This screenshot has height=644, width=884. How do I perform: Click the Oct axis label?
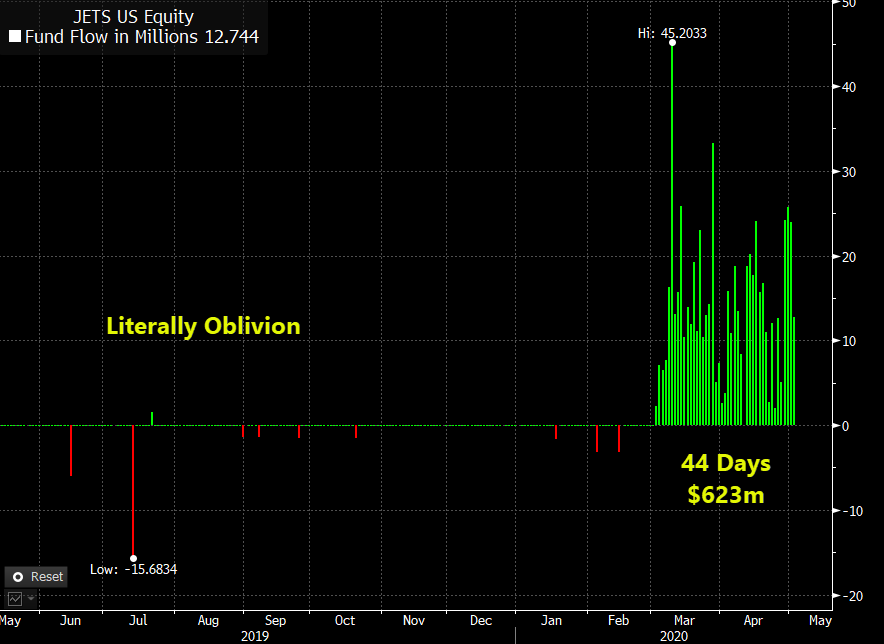345,620
